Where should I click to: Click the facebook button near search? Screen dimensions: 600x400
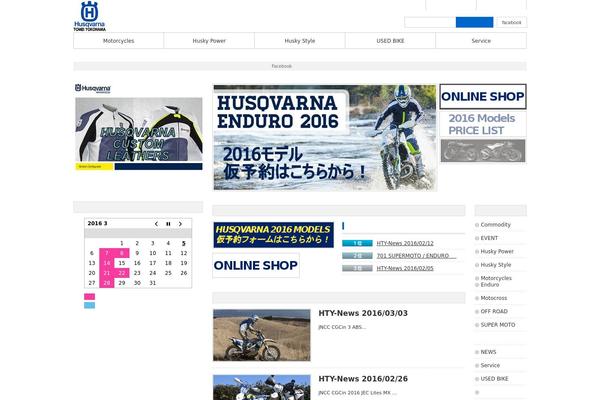(511, 22)
